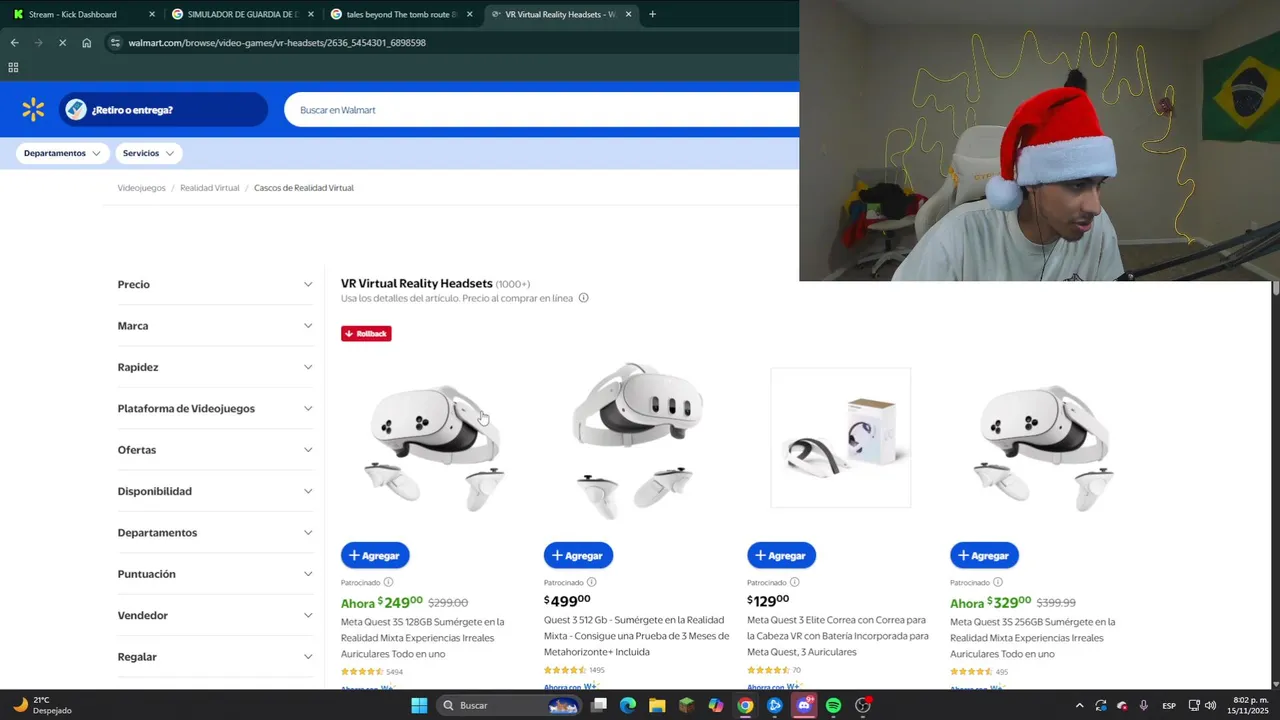The width and height of the screenshot is (1280, 720).
Task: Open the Departamentos dropdown in header
Action: [x=62, y=153]
